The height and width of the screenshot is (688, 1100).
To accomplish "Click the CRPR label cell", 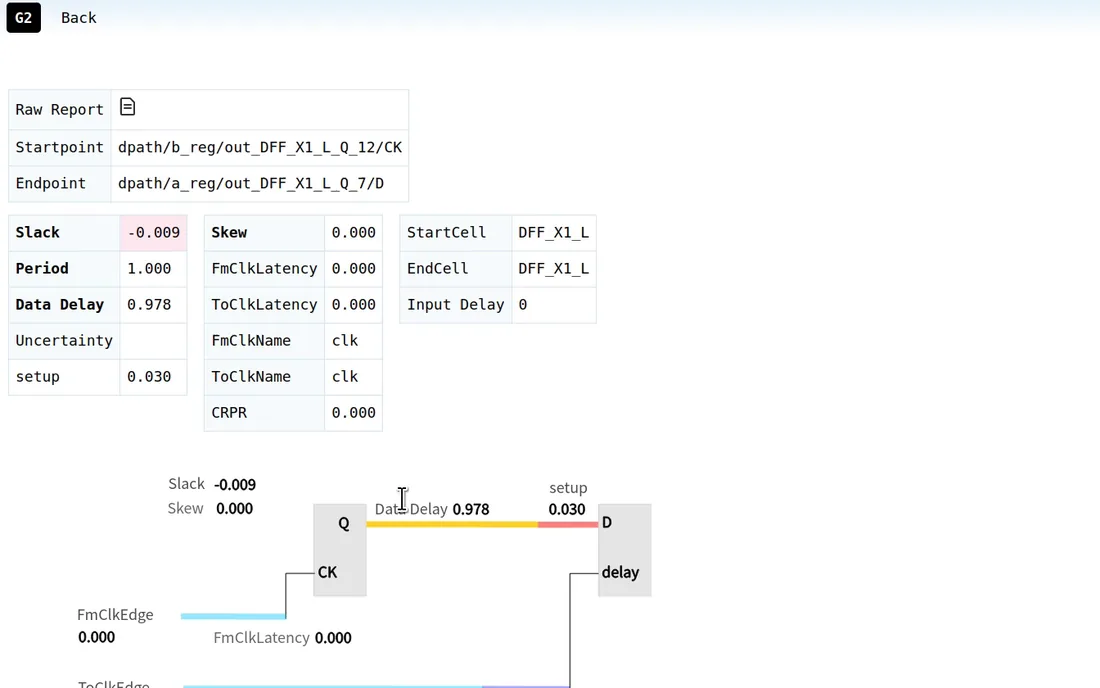I will (264, 412).
